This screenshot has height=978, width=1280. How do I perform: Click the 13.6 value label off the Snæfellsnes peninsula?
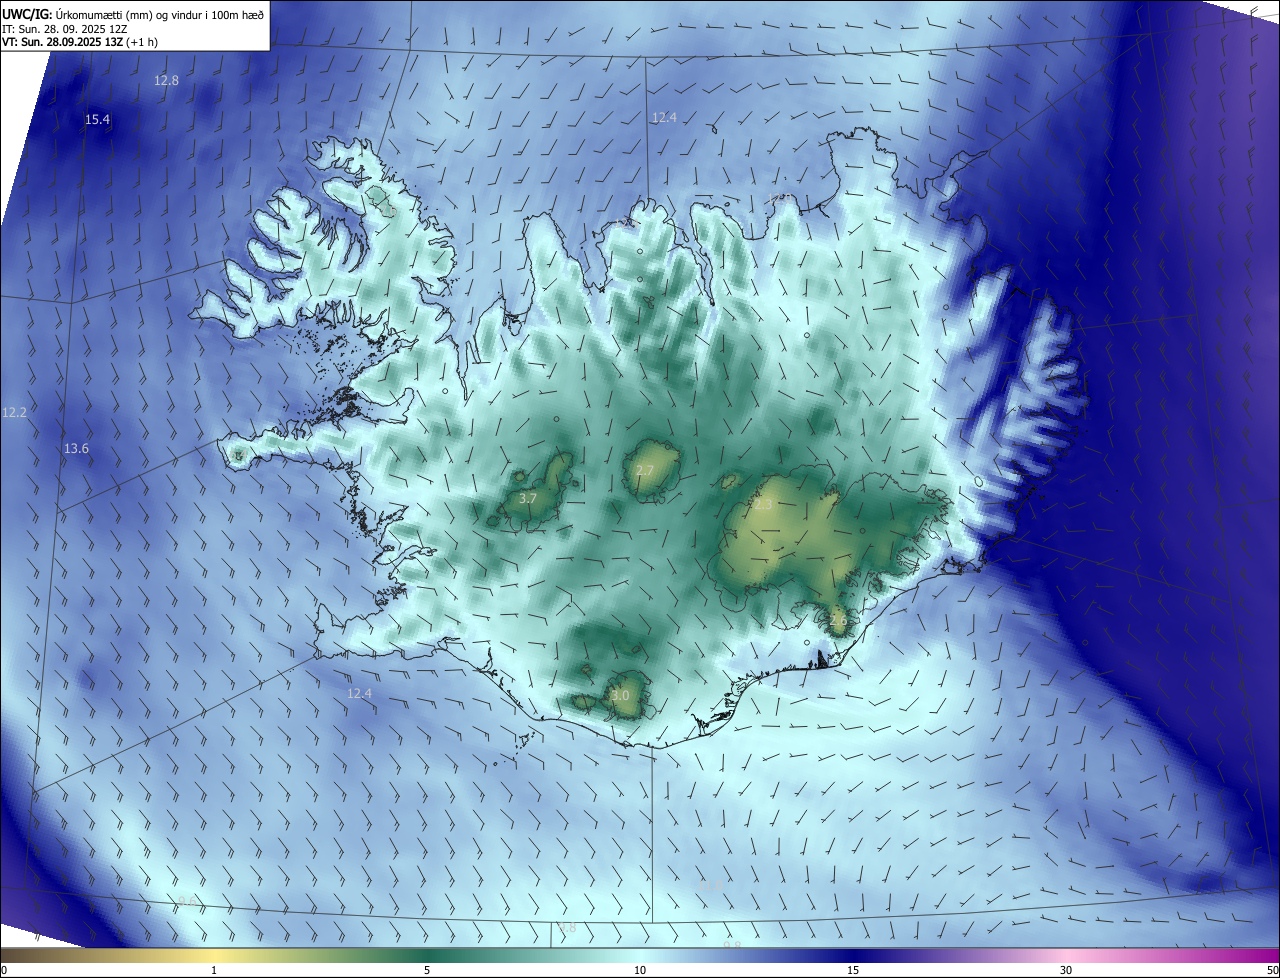[76, 449]
